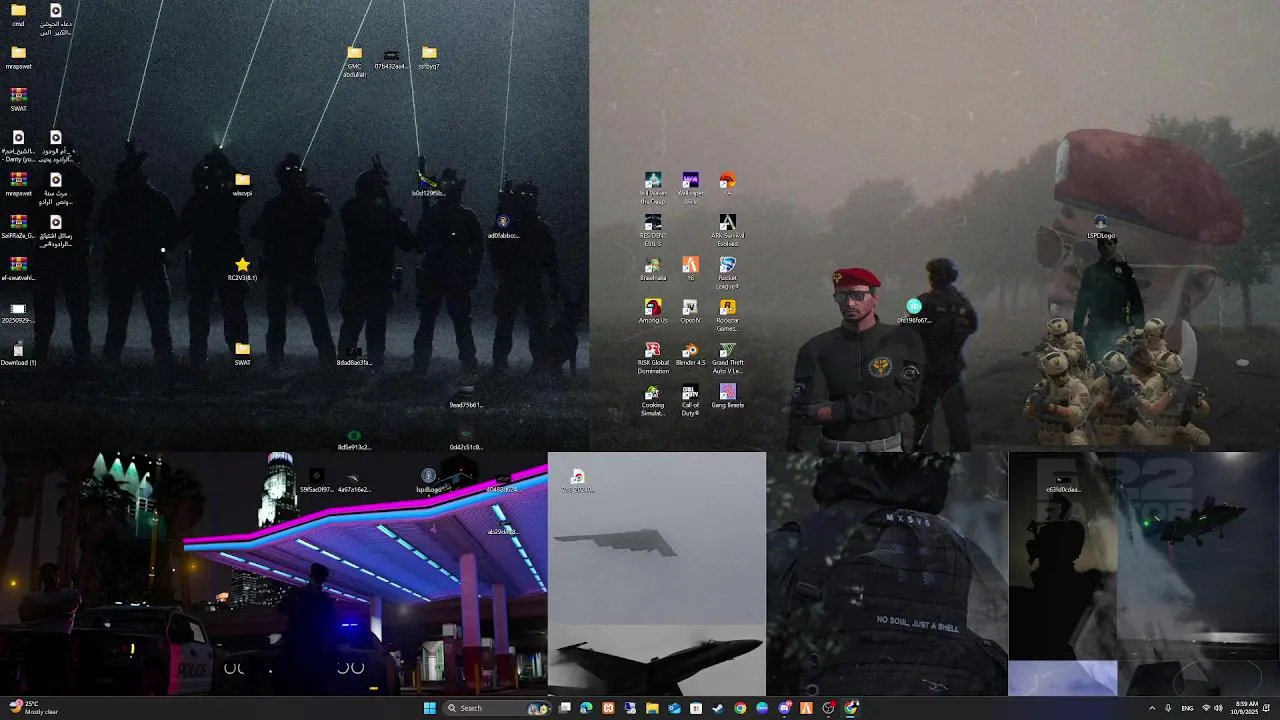Select the 9ead75b61 file icon
Viewport: 1280px width, 720px height.
[466, 397]
